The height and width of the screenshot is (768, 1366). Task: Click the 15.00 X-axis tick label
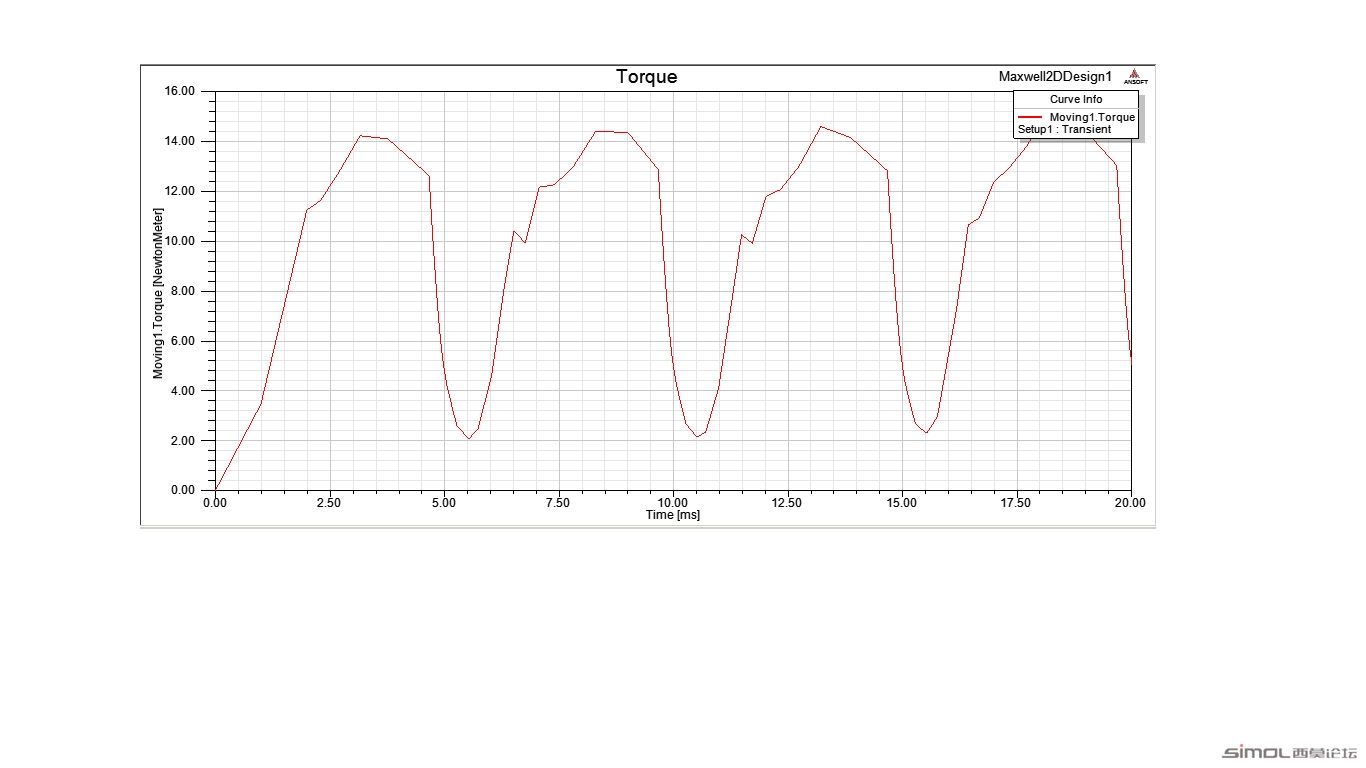[x=902, y=502]
